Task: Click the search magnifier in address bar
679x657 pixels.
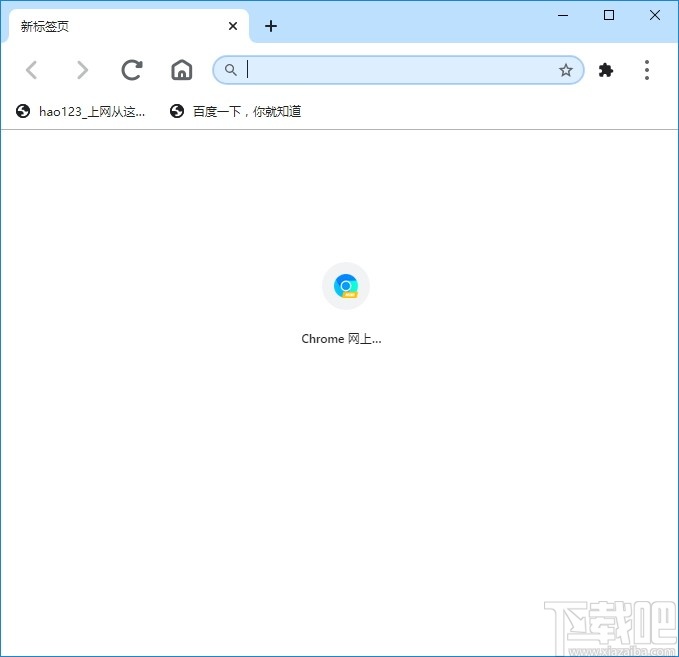Action: tap(231, 70)
